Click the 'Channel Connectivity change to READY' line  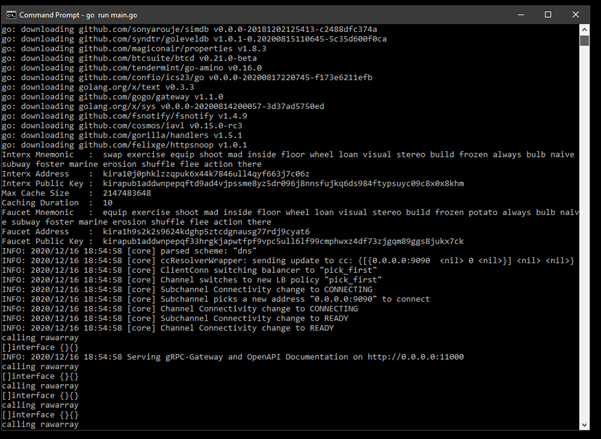(168, 328)
